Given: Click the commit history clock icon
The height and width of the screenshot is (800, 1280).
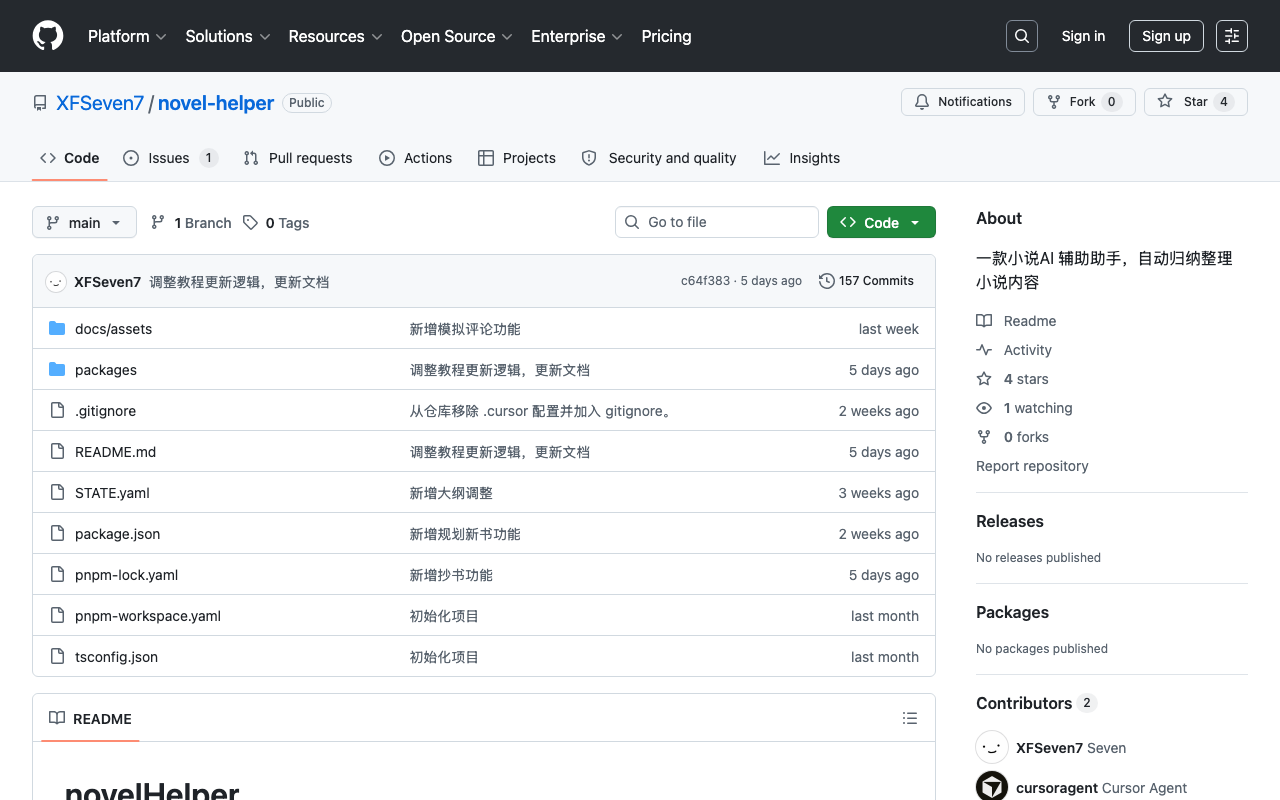Looking at the screenshot, I should coord(827,281).
